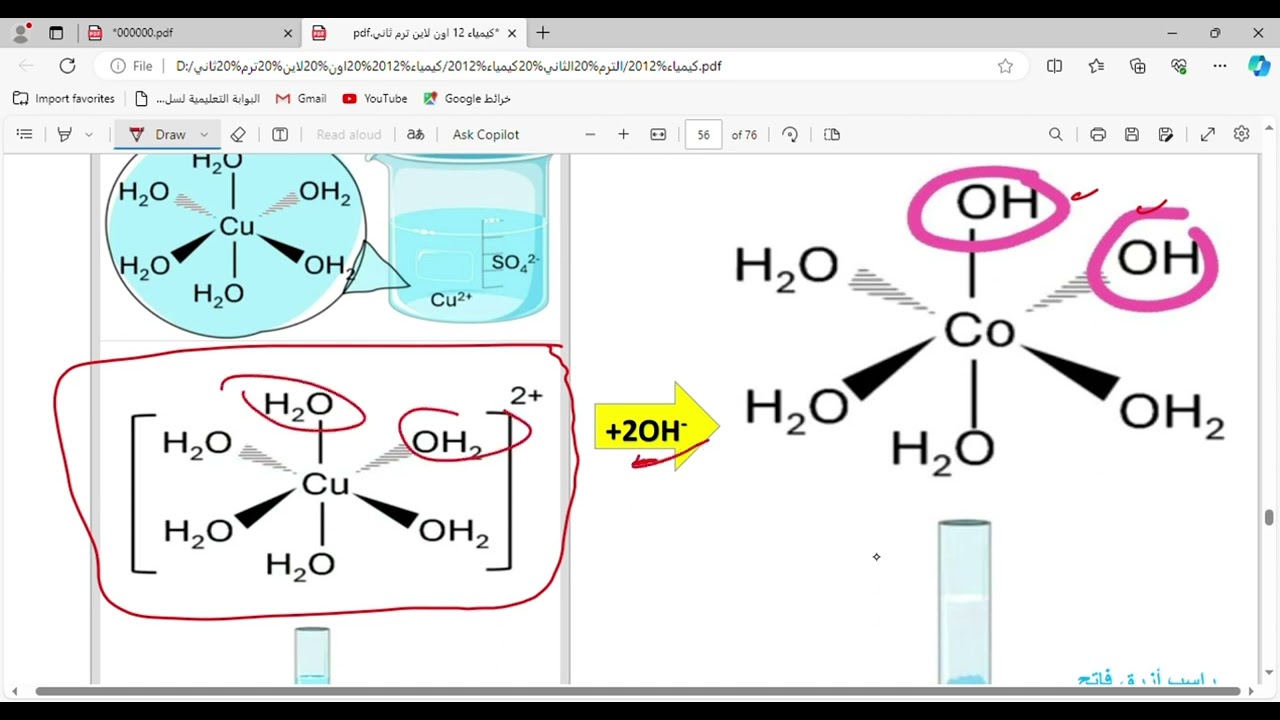
Task: Rotate the PDF page
Action: pyautogui.click(x=790, y=134)
